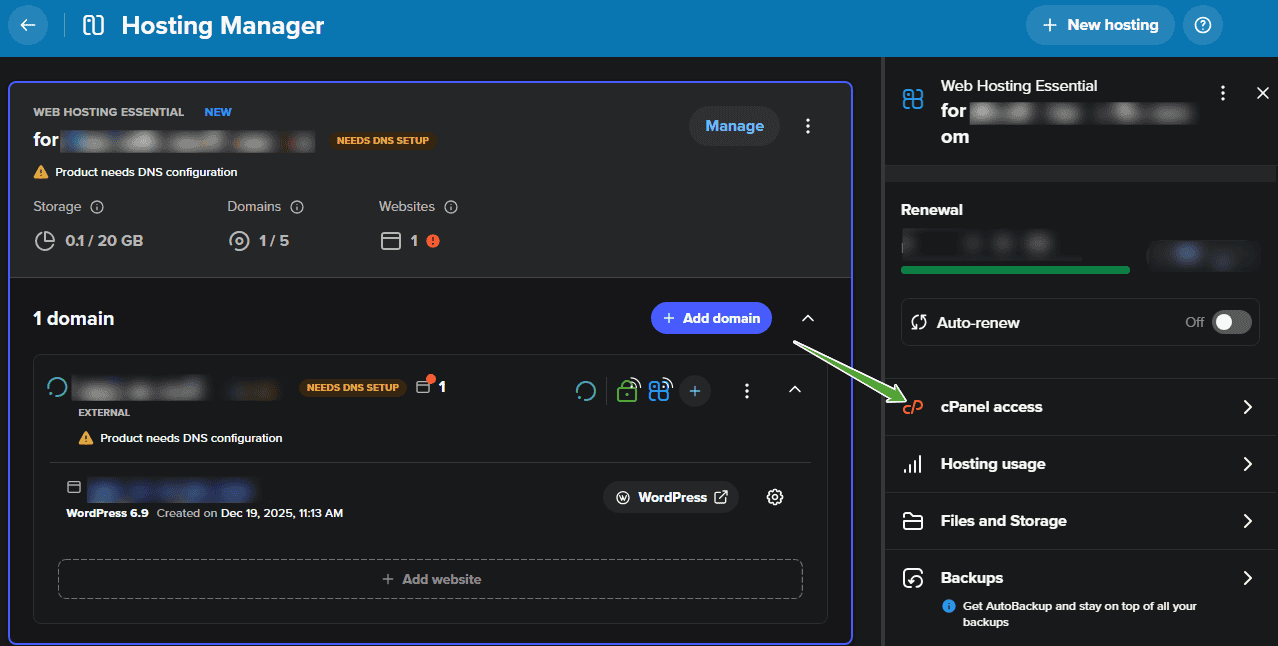Open Files and Storage entry
The width and height of the screenshot is (1278, 646).
point(1081,521)
